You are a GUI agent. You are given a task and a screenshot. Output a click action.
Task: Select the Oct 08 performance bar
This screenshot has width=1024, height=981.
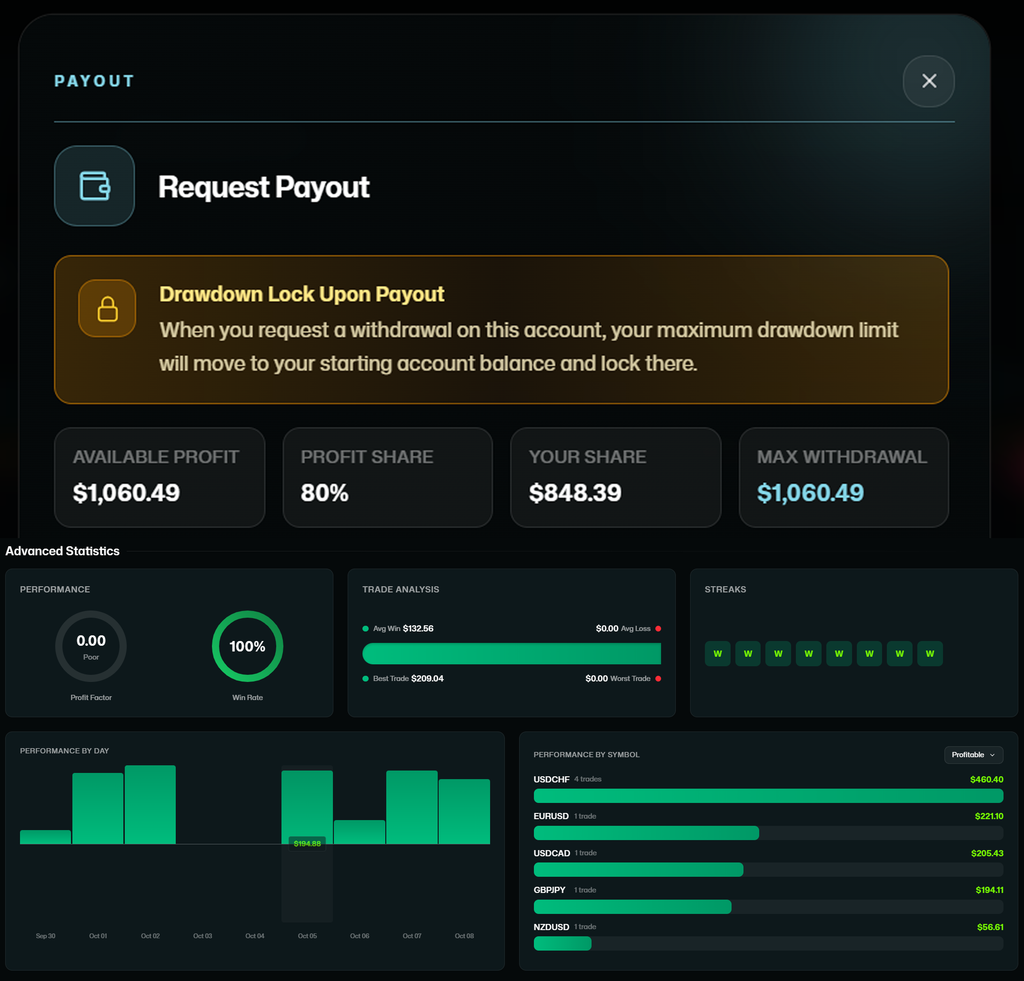click(464, 811)
